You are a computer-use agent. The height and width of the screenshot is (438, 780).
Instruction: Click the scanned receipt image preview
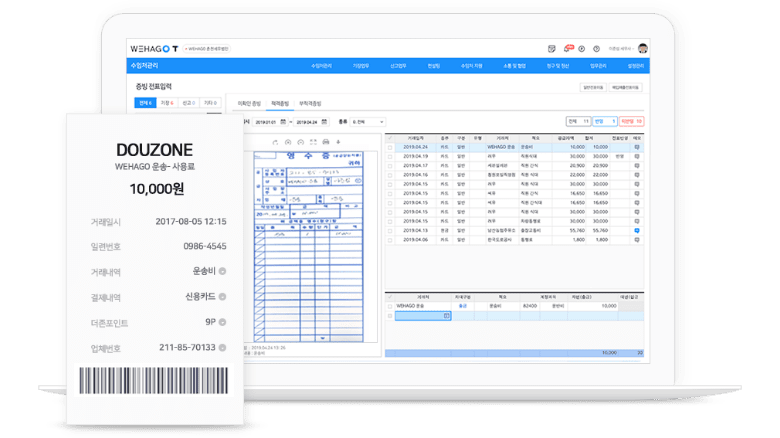pyautogui.click(x=308, y=246)
